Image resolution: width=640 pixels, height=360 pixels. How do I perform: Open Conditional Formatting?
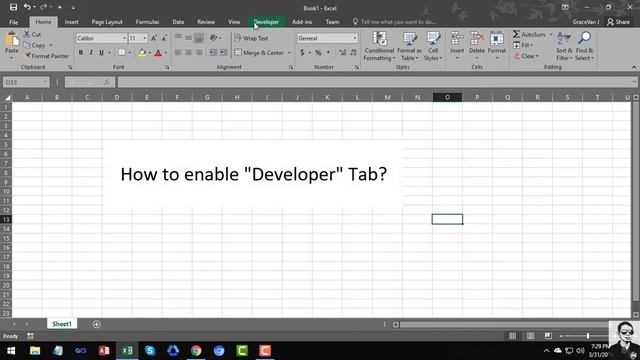pos(379,47)
